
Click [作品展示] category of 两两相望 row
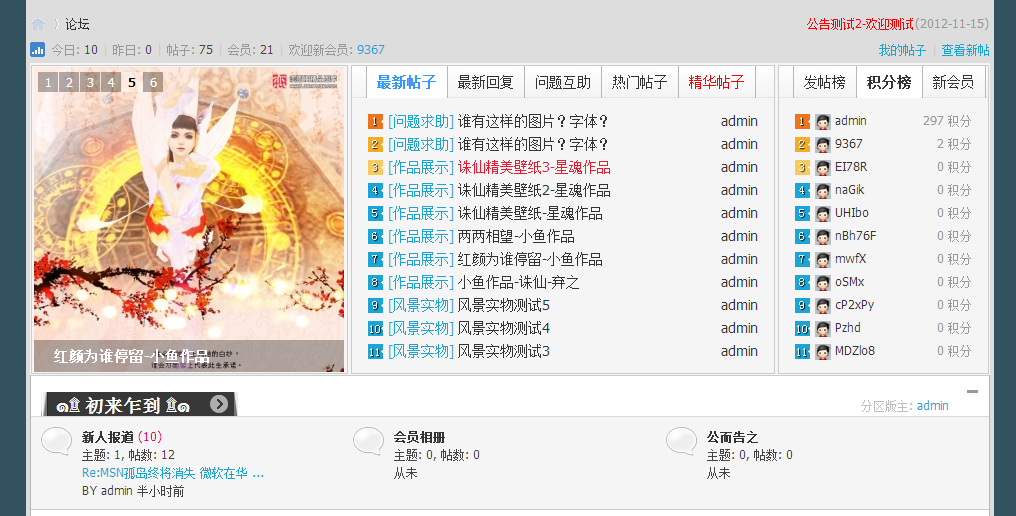pyautogui.click(x=421, y=236)
